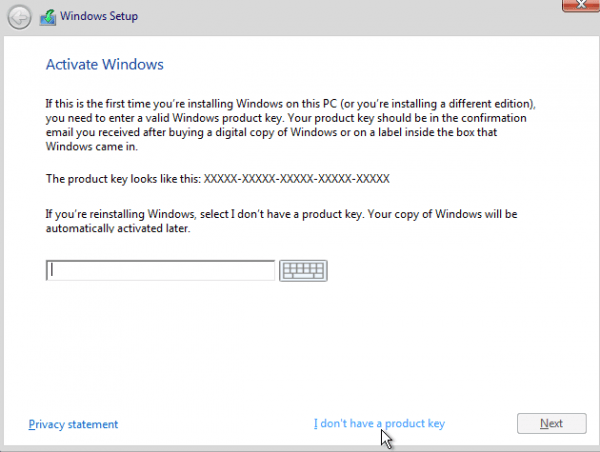This screenshot has width=600, height=452.
Task: Click the "Activate Windows" heading
Action: [x=104, y=65]
